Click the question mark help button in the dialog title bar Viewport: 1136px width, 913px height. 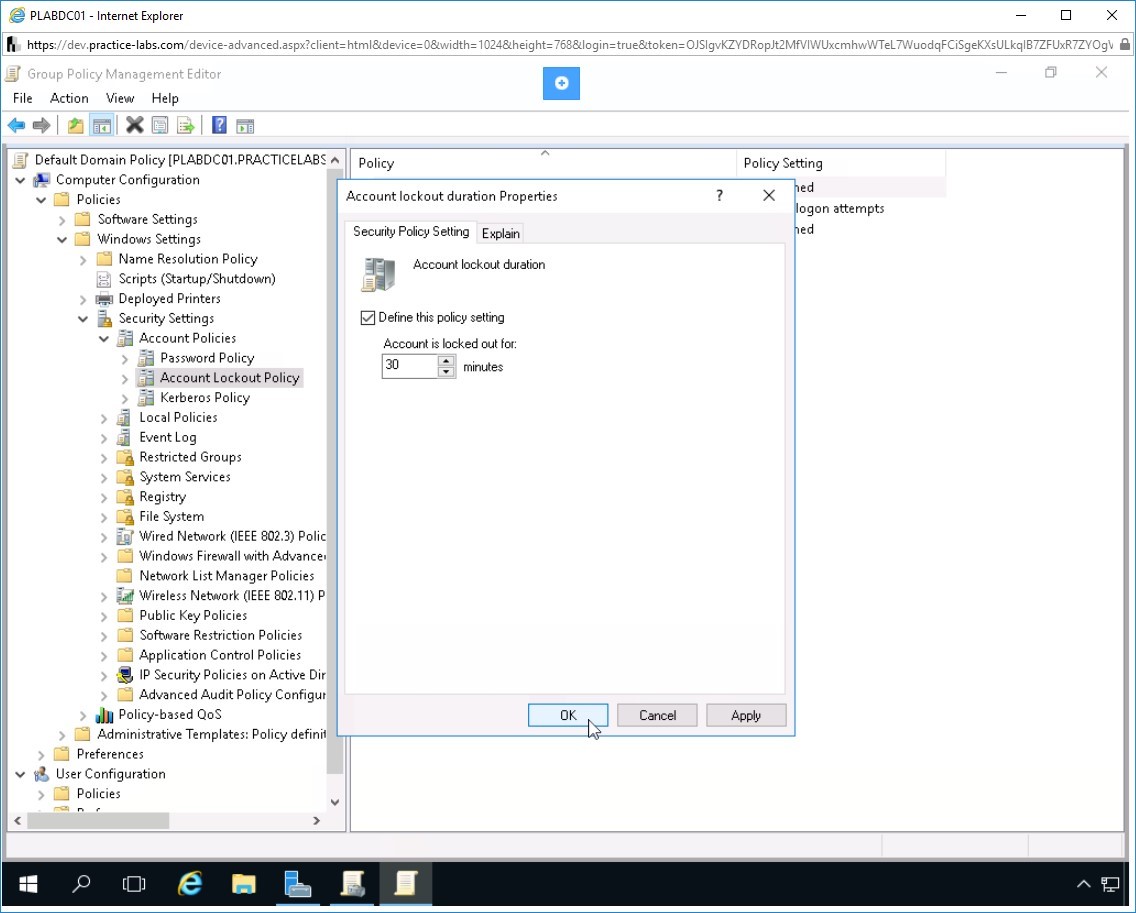[x=719, y=196]
